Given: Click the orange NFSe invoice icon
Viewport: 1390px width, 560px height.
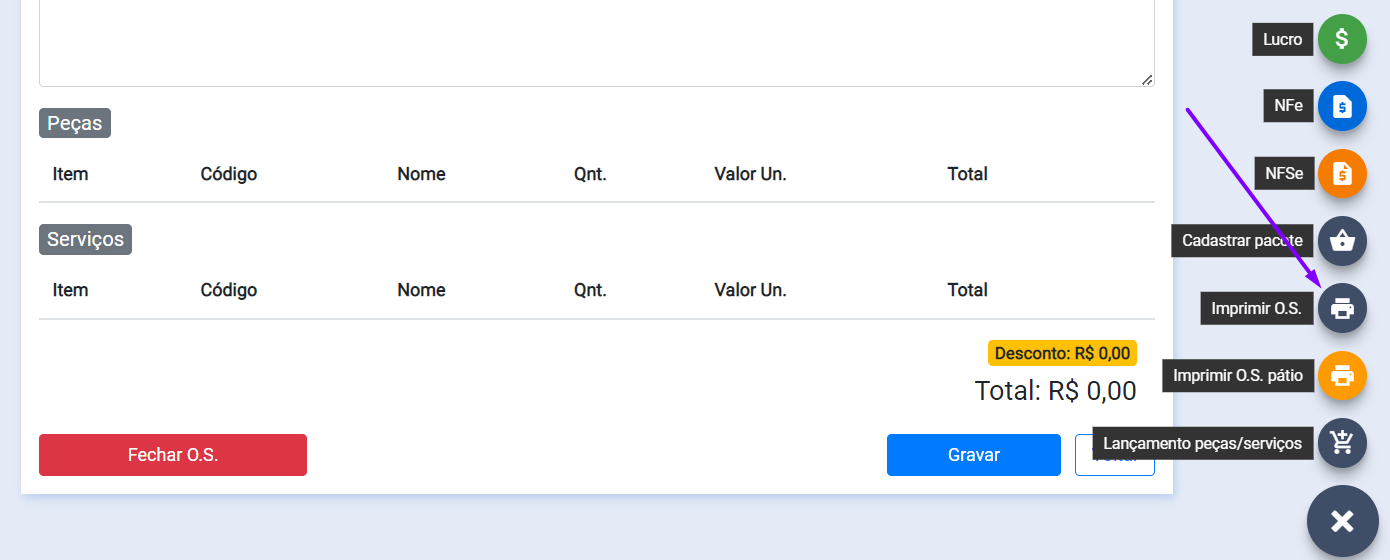Looking at the screenshot, I should coord(1342,174).
